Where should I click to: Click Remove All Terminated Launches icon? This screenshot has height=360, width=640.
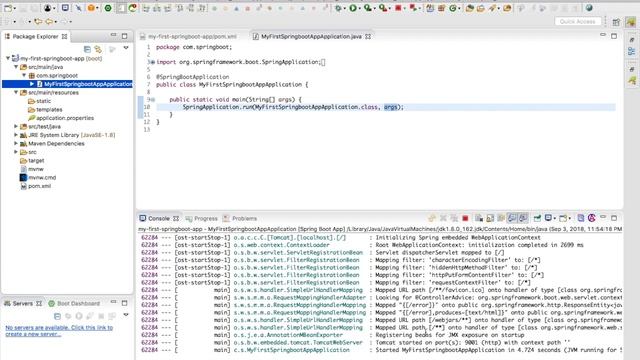click(x=453, y=218)
